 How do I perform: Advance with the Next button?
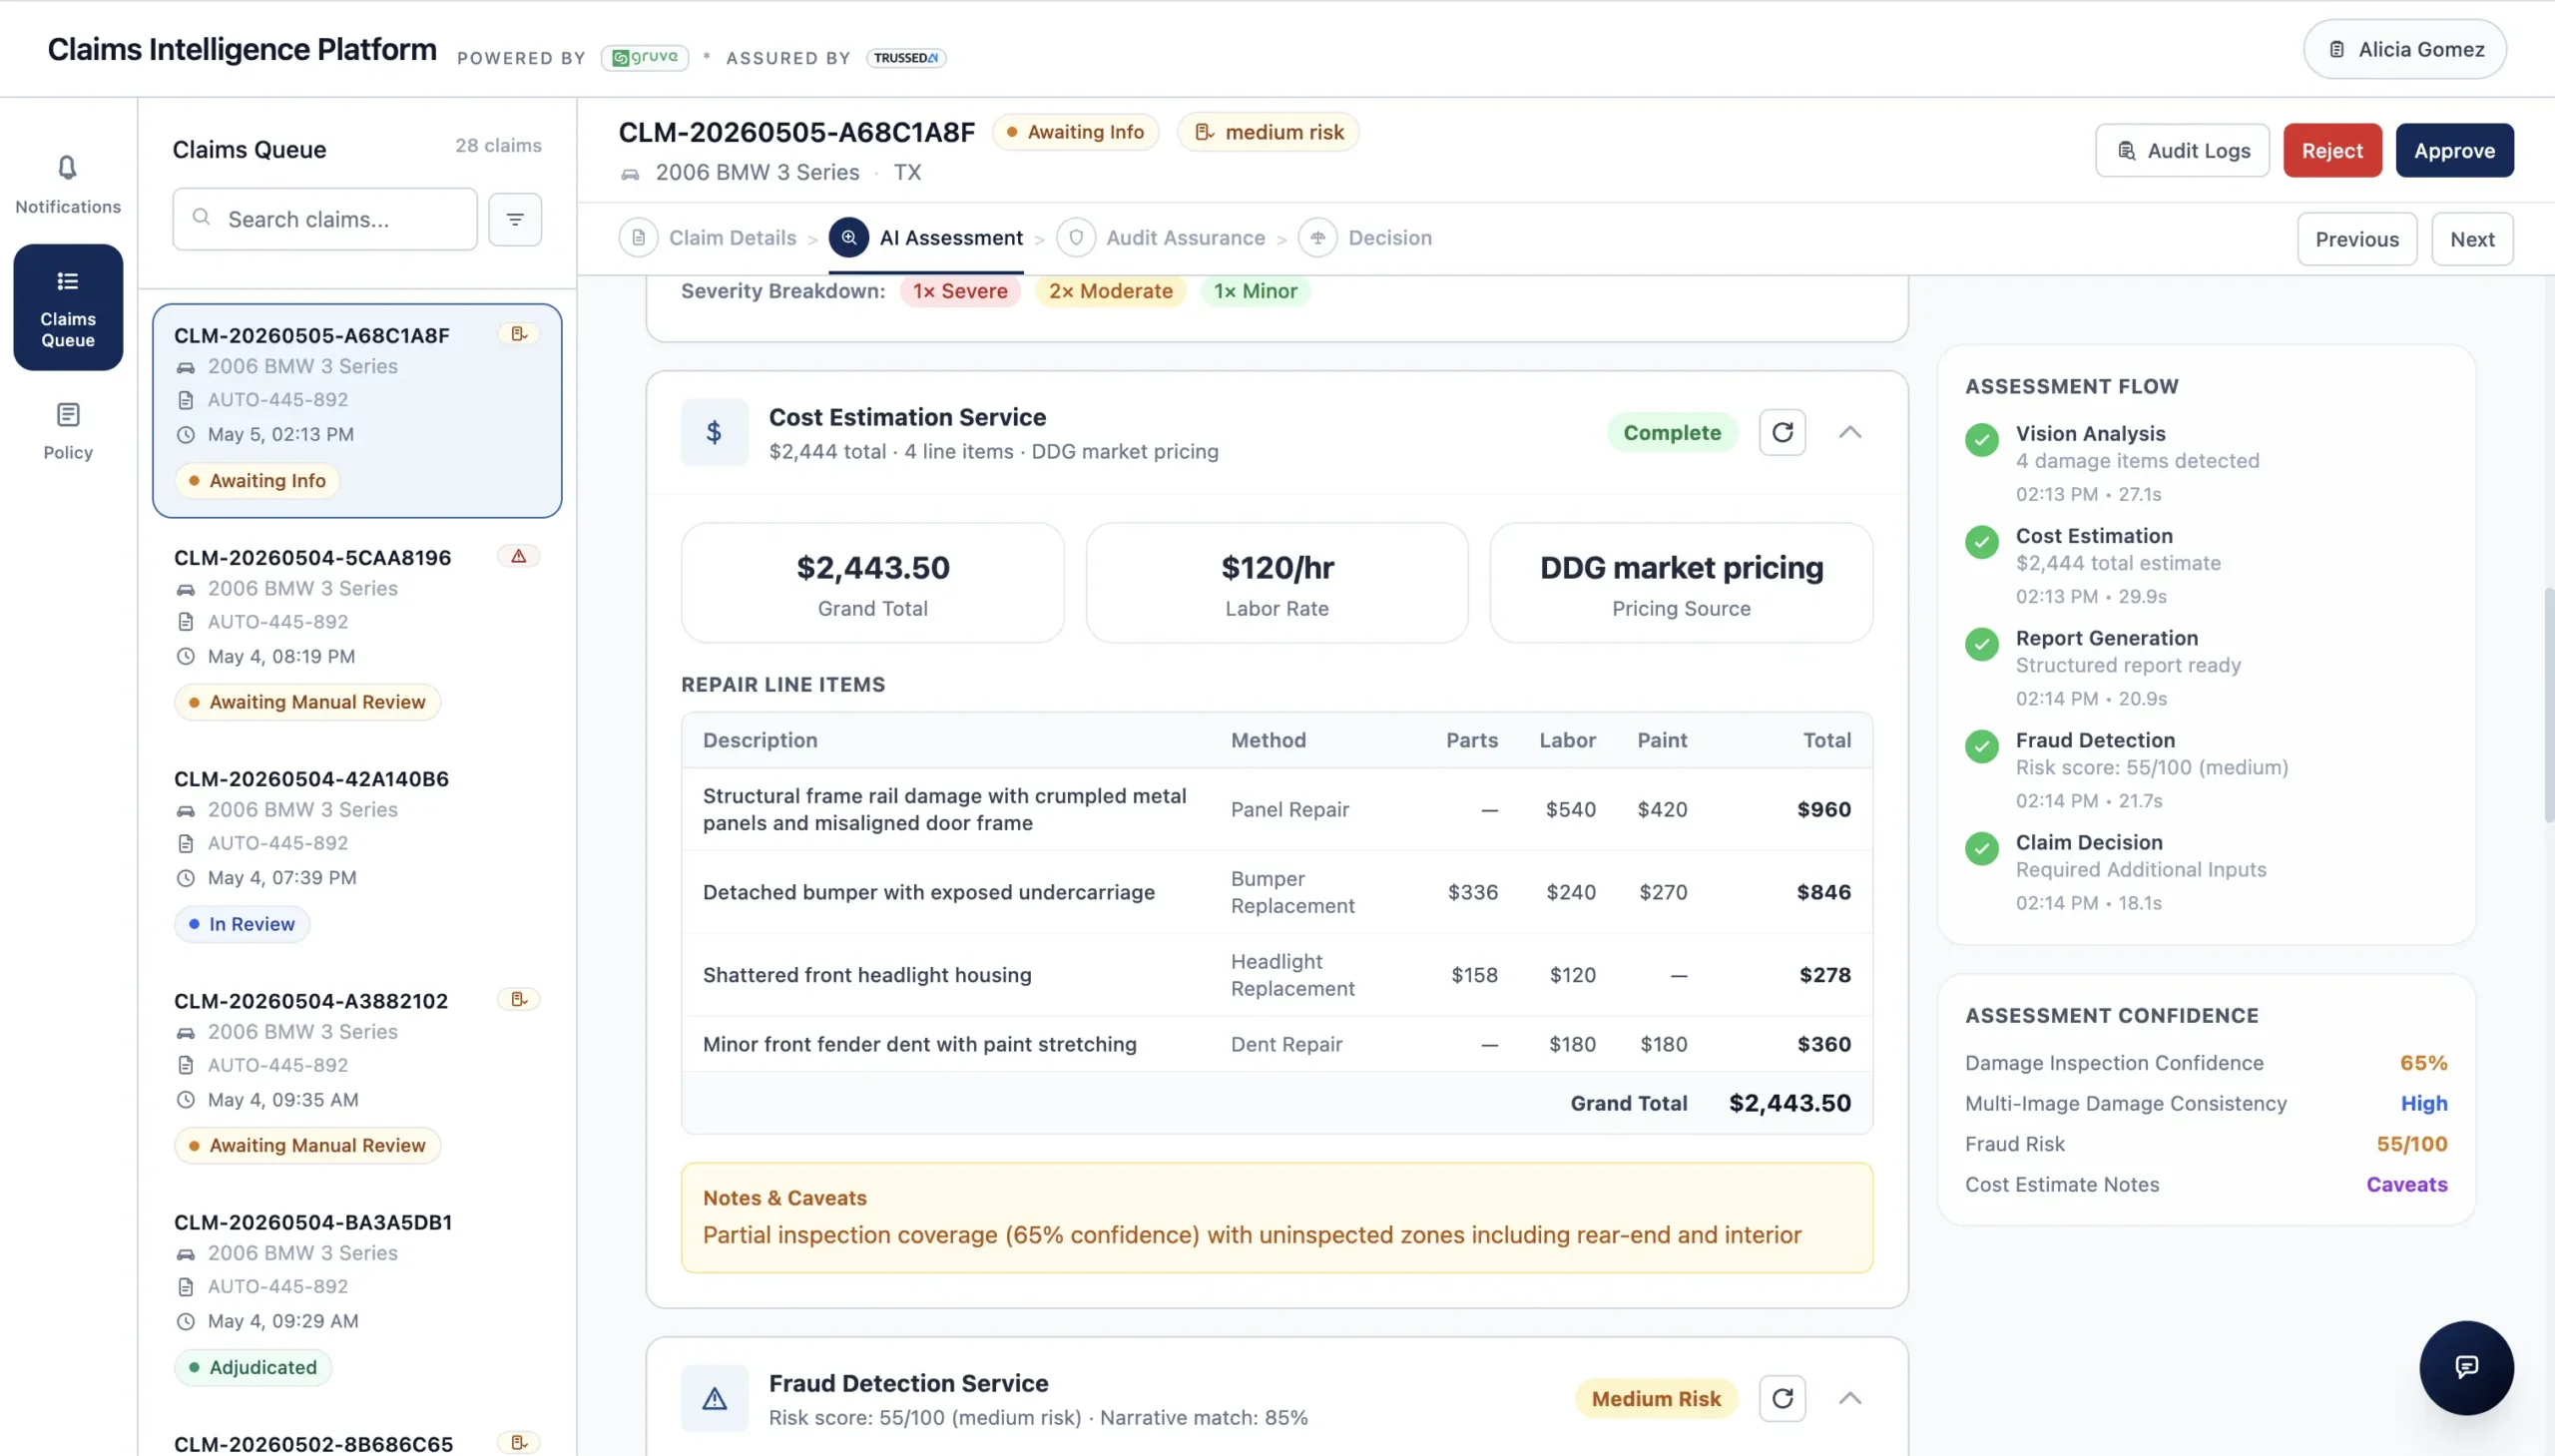(x=2472, y=239)
